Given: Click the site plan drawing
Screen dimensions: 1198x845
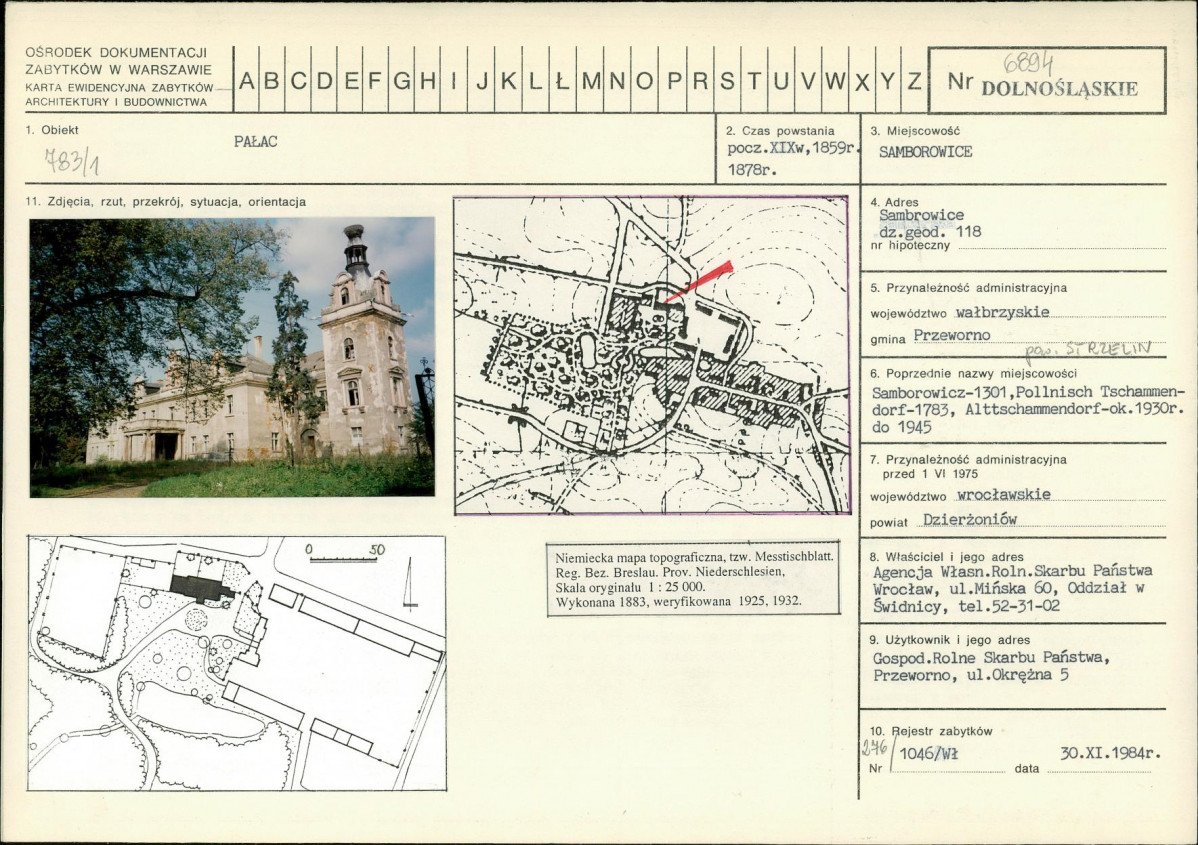Looking at the screenshot, I should 237,663.
